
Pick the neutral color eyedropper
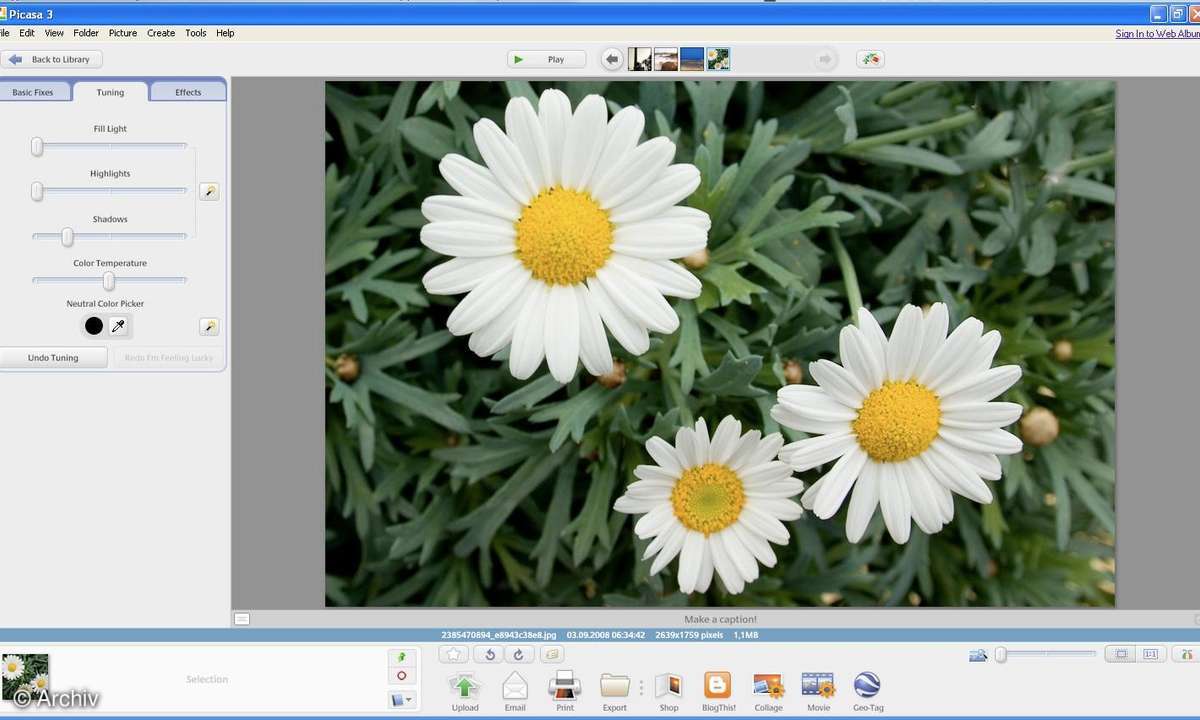pyautogui.click(x=118, y=326)
